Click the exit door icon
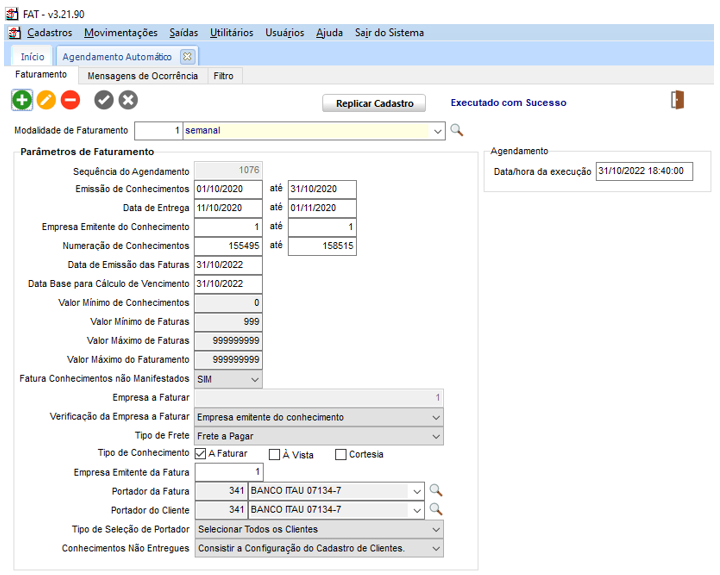The width and height of the screenshot is (720, 575). click(678, 100)
